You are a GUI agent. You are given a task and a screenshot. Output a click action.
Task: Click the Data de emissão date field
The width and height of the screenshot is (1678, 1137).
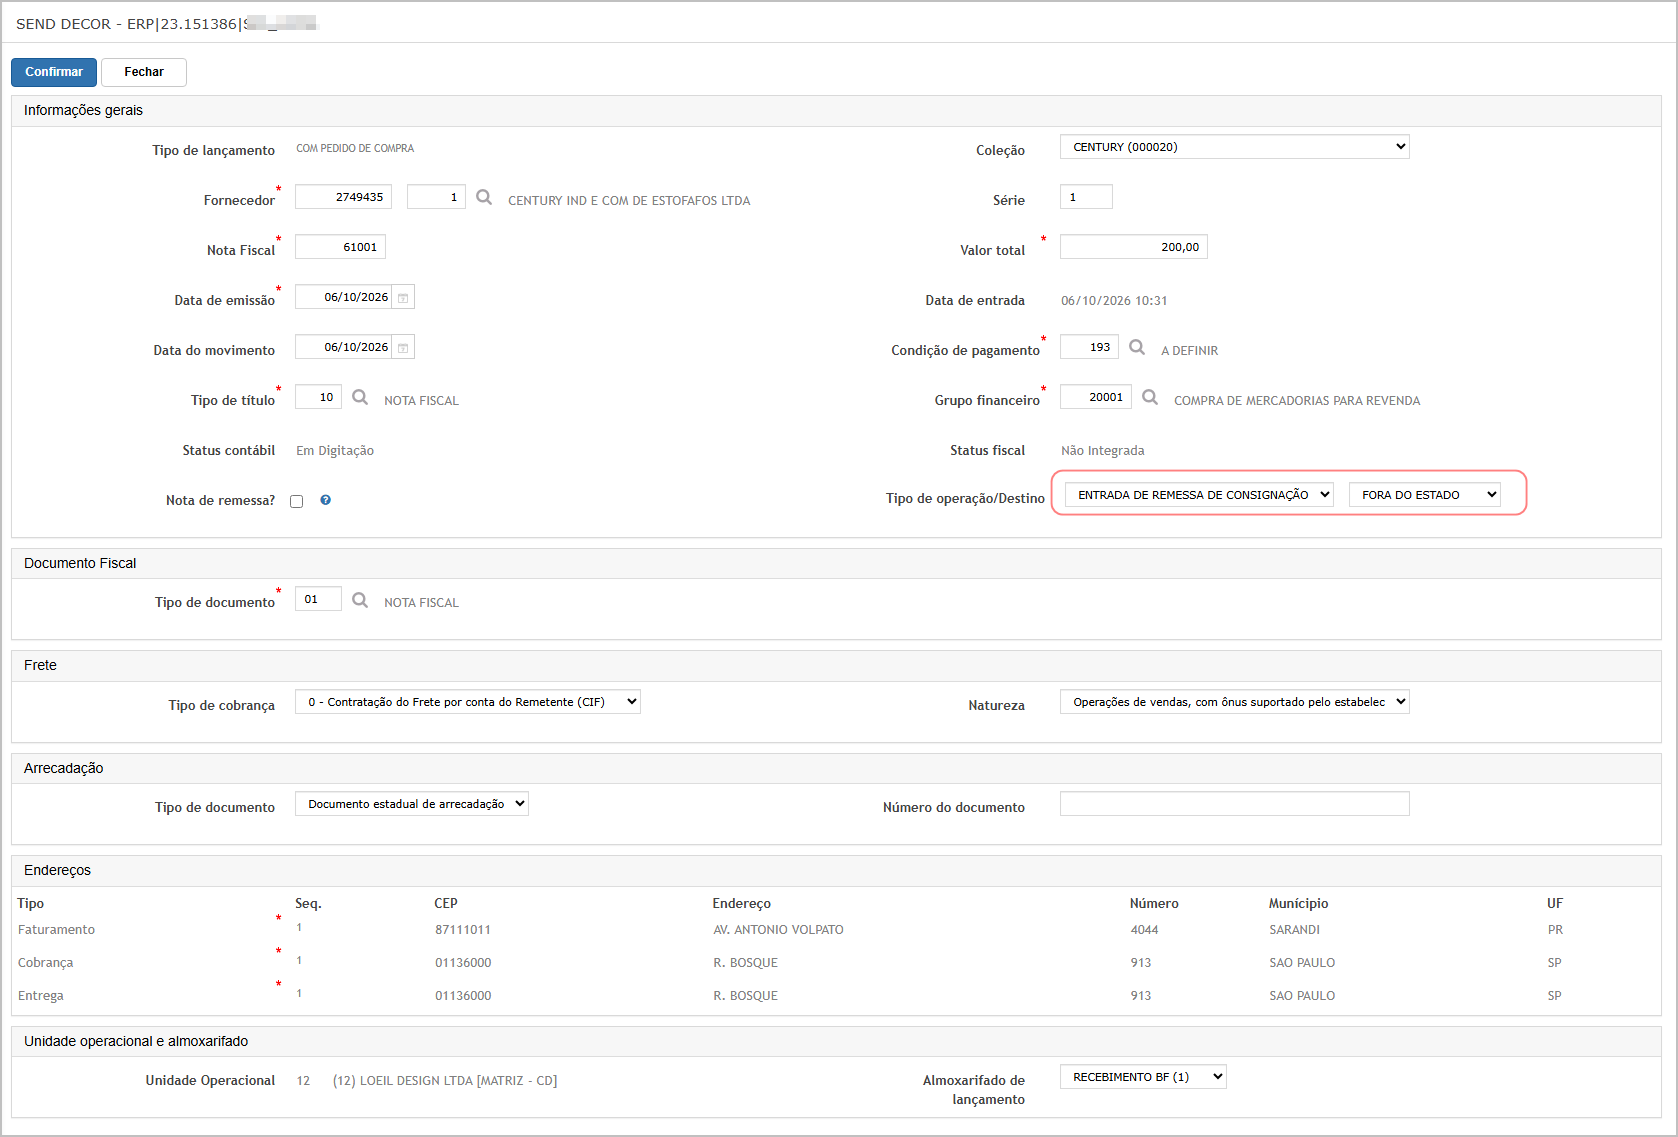click(x=343, y=297)
